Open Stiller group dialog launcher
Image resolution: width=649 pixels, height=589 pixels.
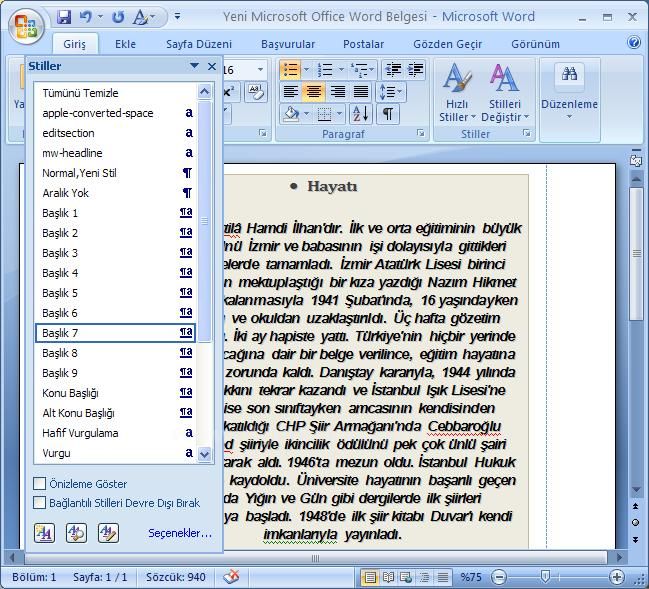526,133
